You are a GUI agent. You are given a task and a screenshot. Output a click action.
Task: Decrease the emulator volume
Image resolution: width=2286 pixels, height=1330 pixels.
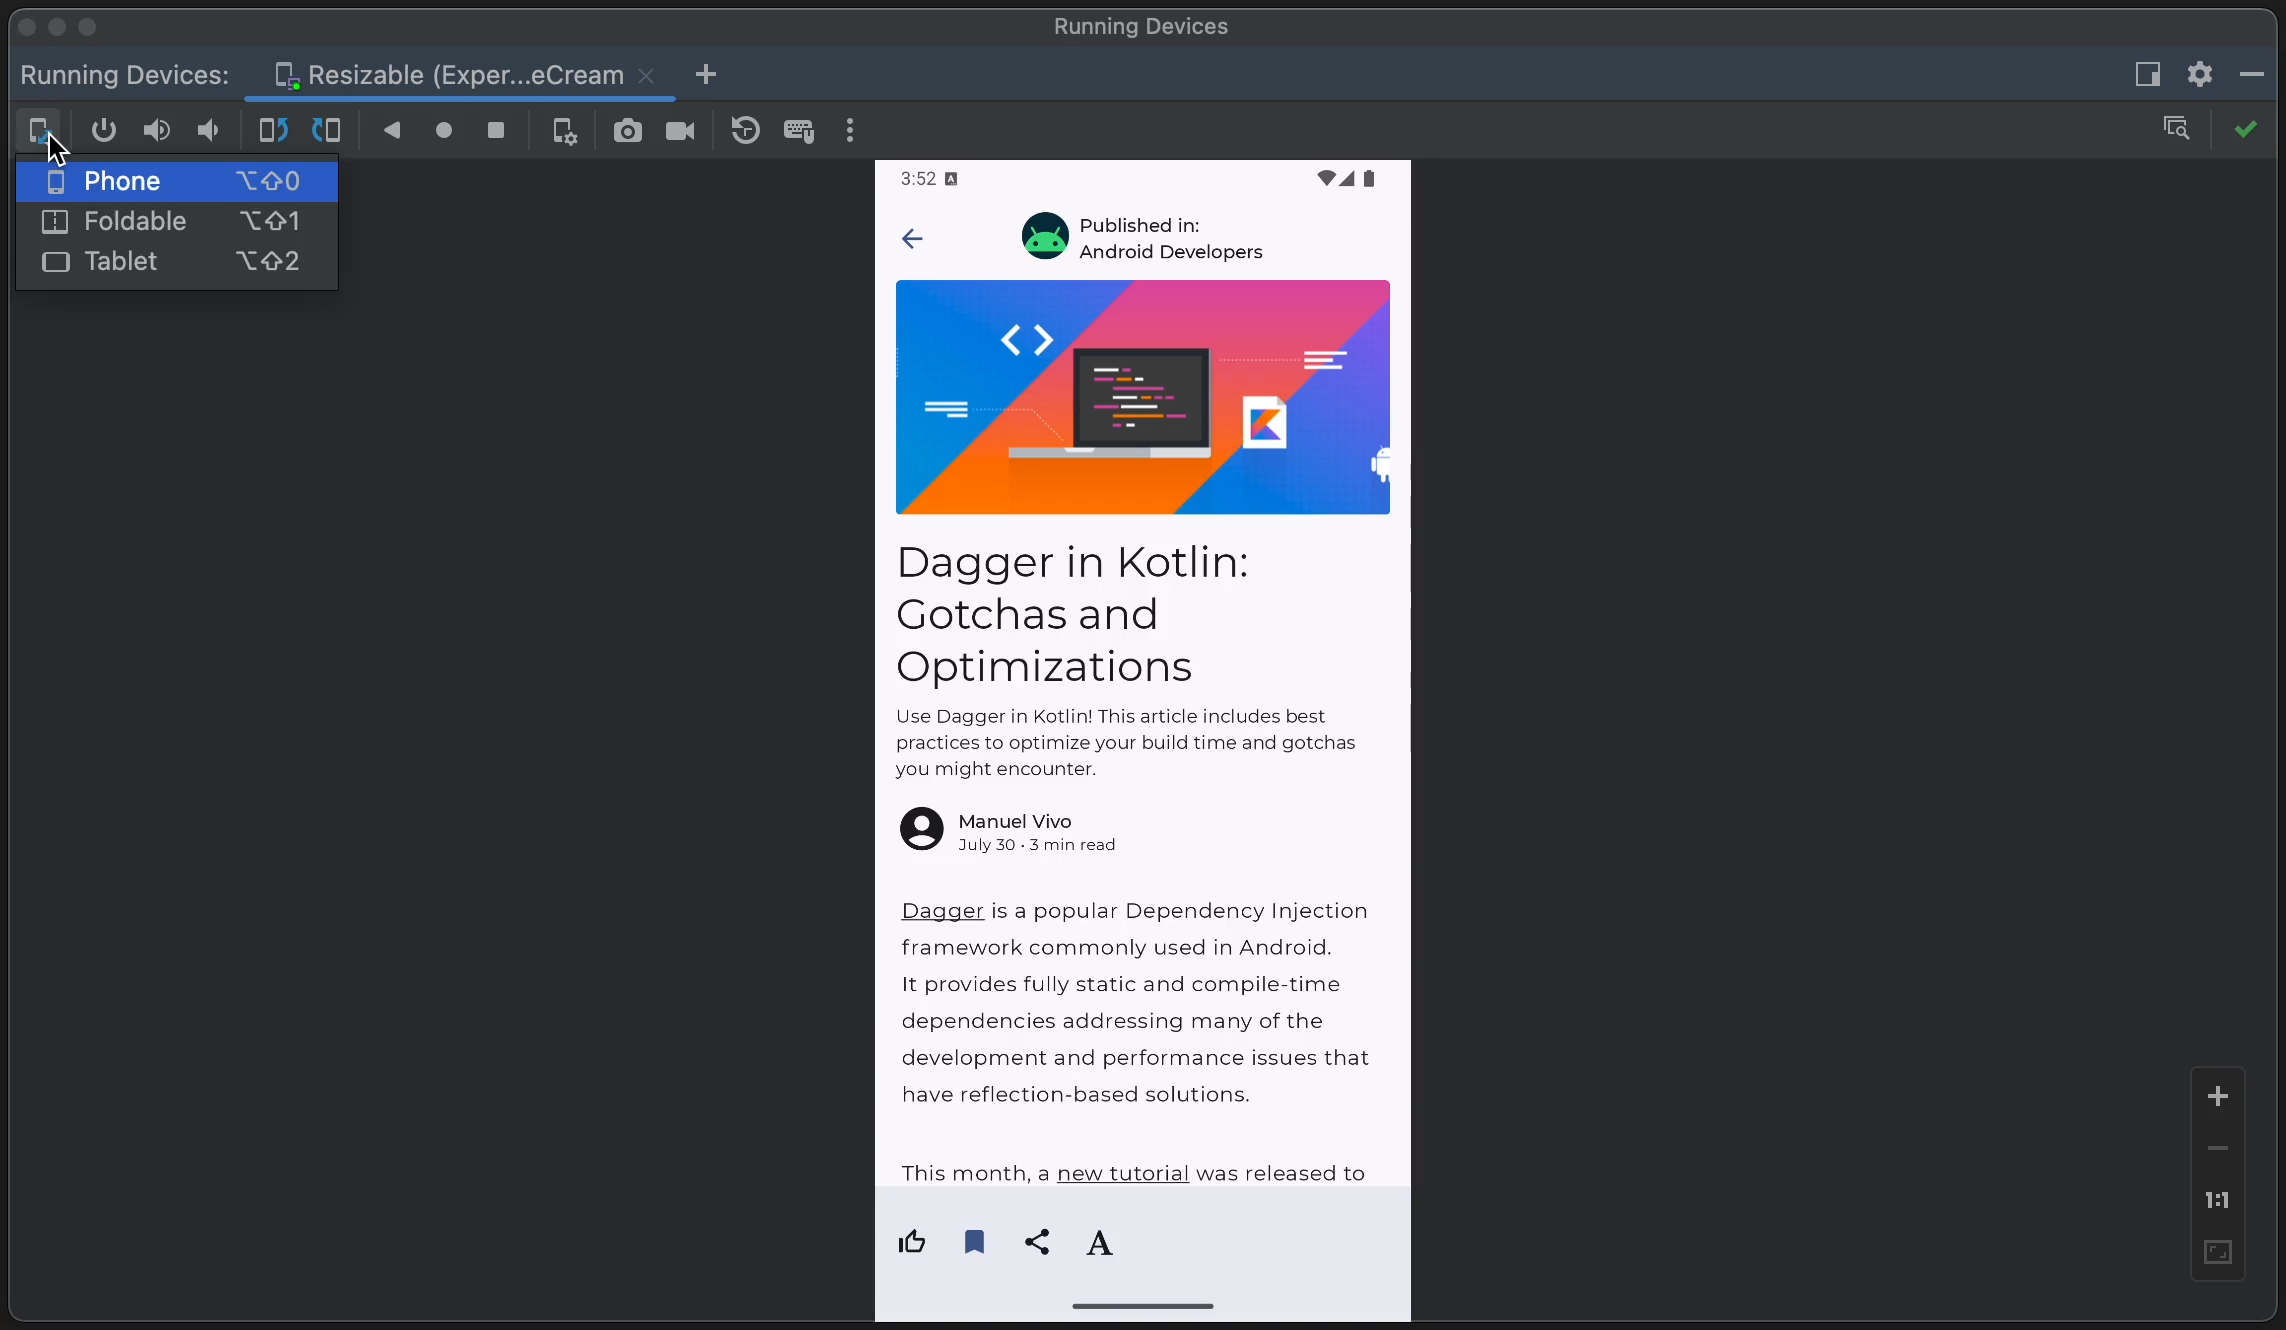pyautogui.click(x=208, y=131)
